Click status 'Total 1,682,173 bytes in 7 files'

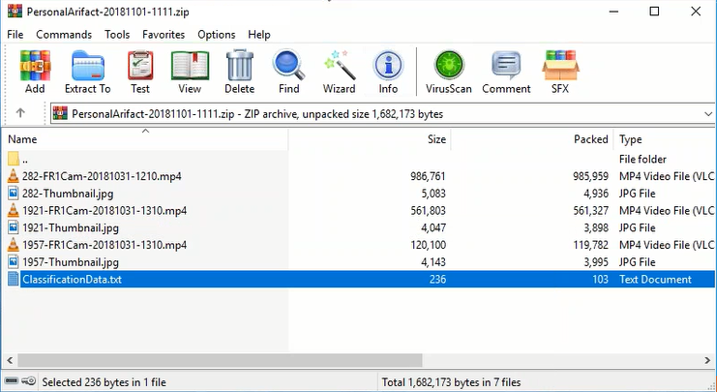coord(451,382)
